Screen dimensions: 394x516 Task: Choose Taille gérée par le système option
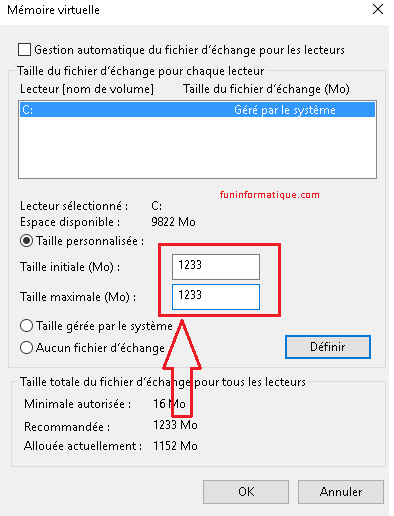tap(26, 326)
